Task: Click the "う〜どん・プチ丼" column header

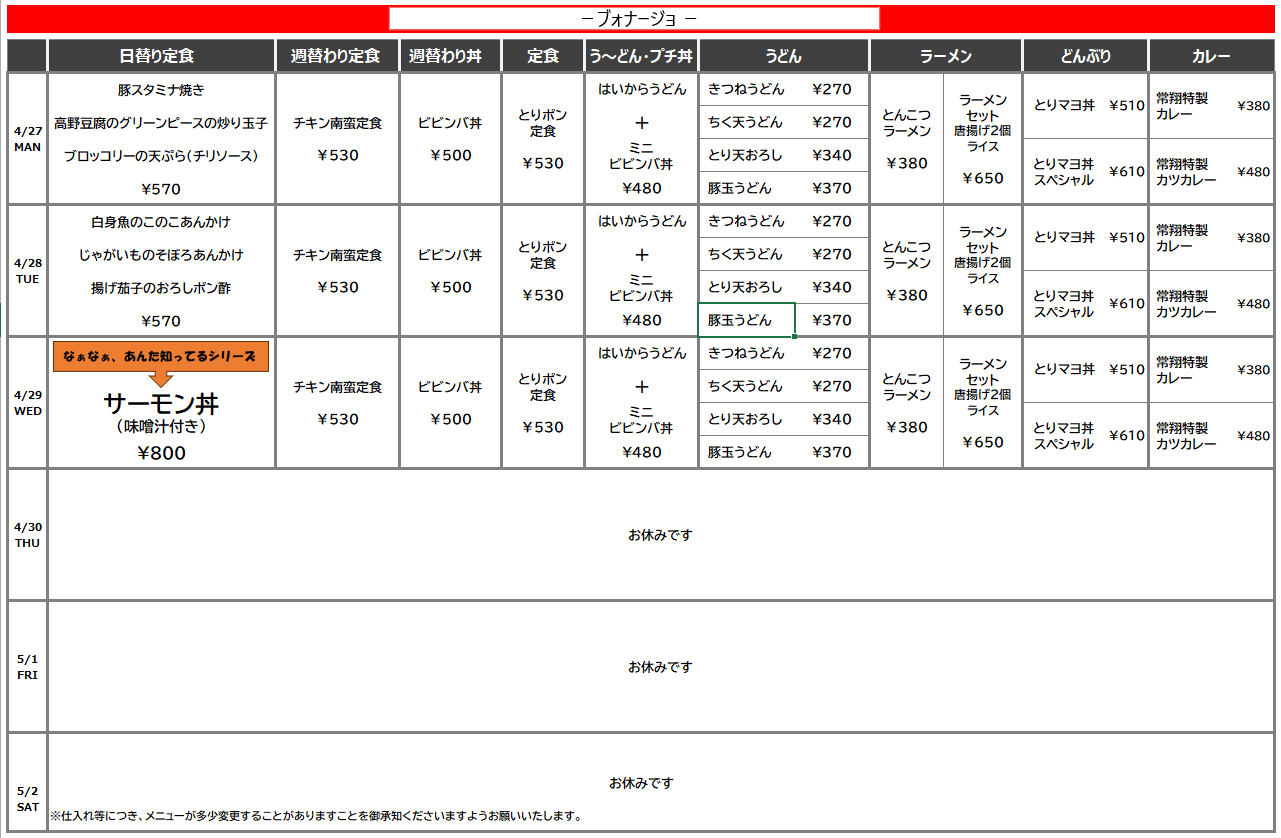Action: click(x=641, y=56)
